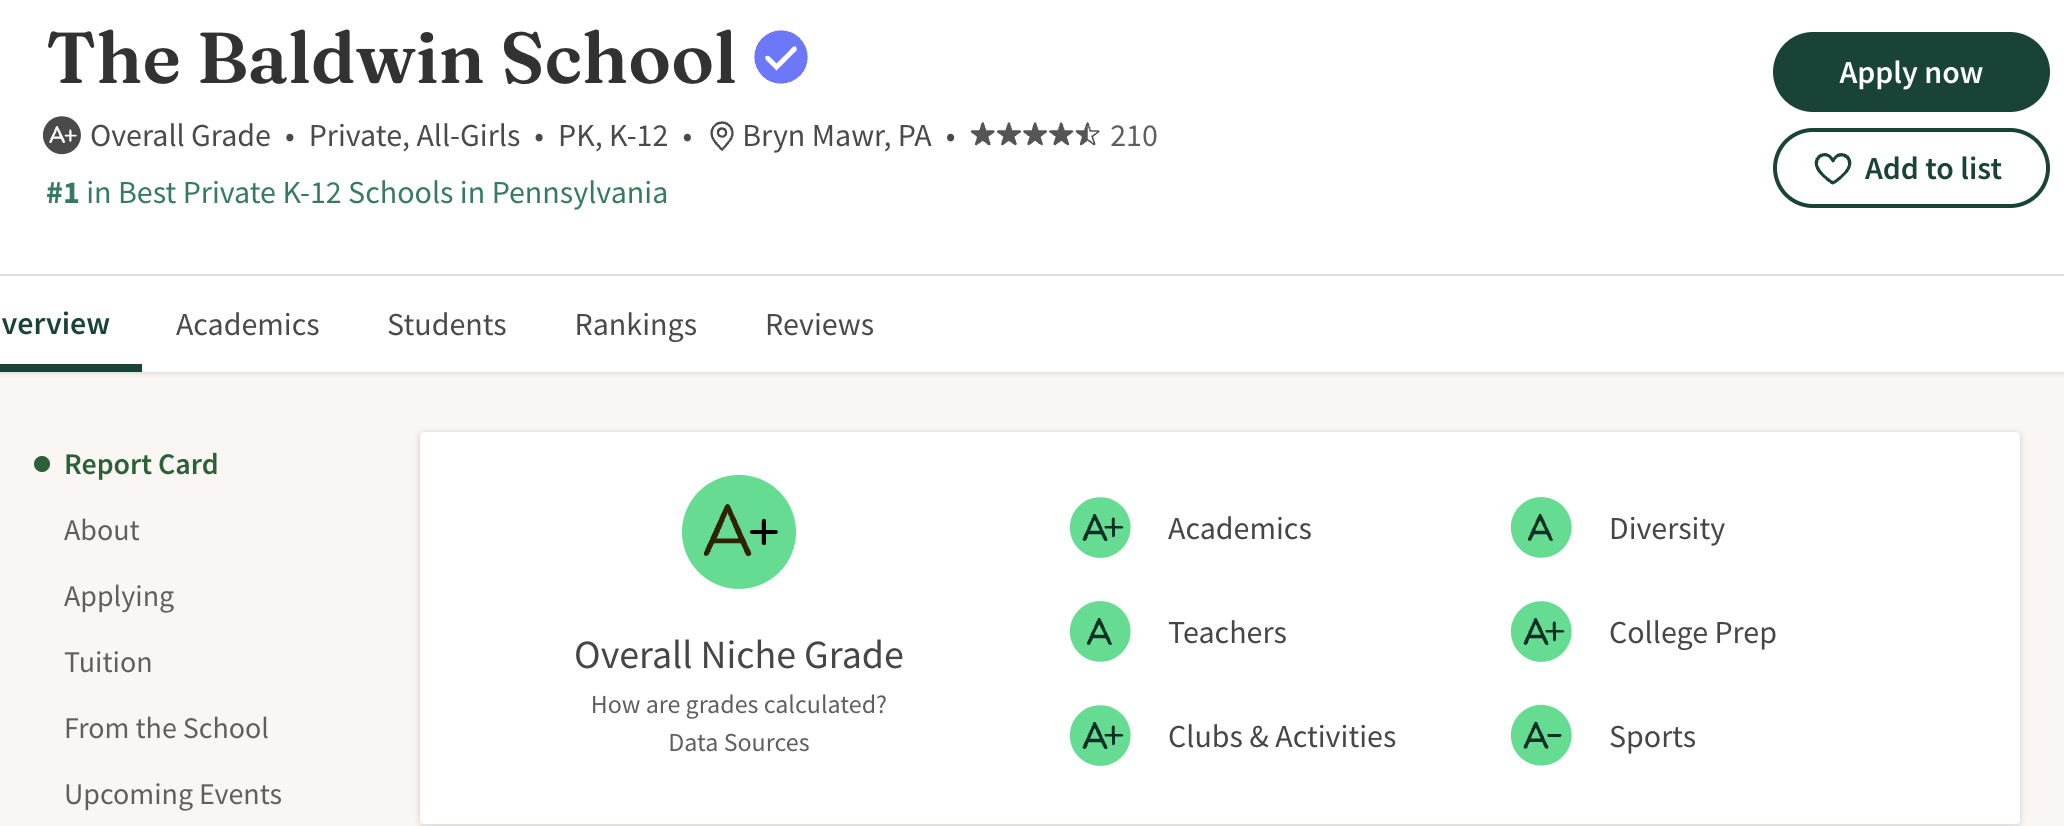This screenshot has width=2064, height=826.
Task: Click the Bryn Mawr location pin icon
Action: point(721,136)
